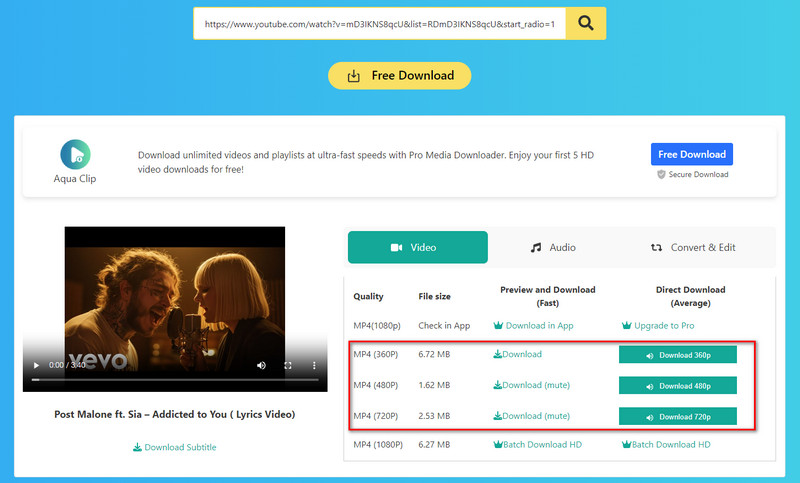Click the Download 480p button
Viewport: 800px width, 483px height.
[678, 386]
